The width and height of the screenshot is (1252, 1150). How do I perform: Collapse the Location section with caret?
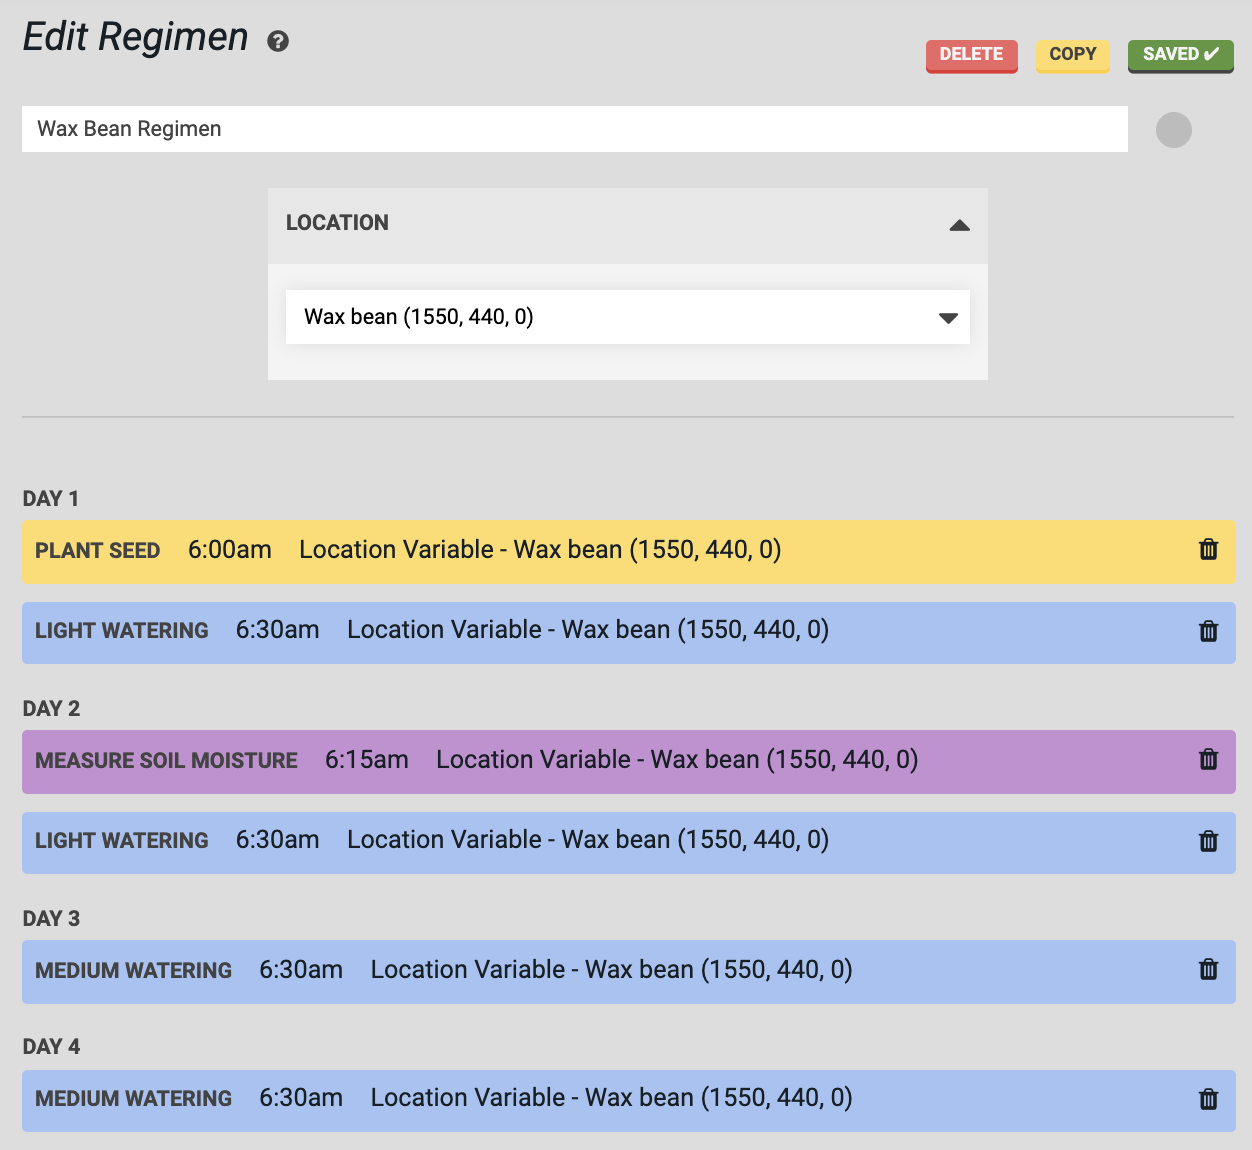point(959,225)
